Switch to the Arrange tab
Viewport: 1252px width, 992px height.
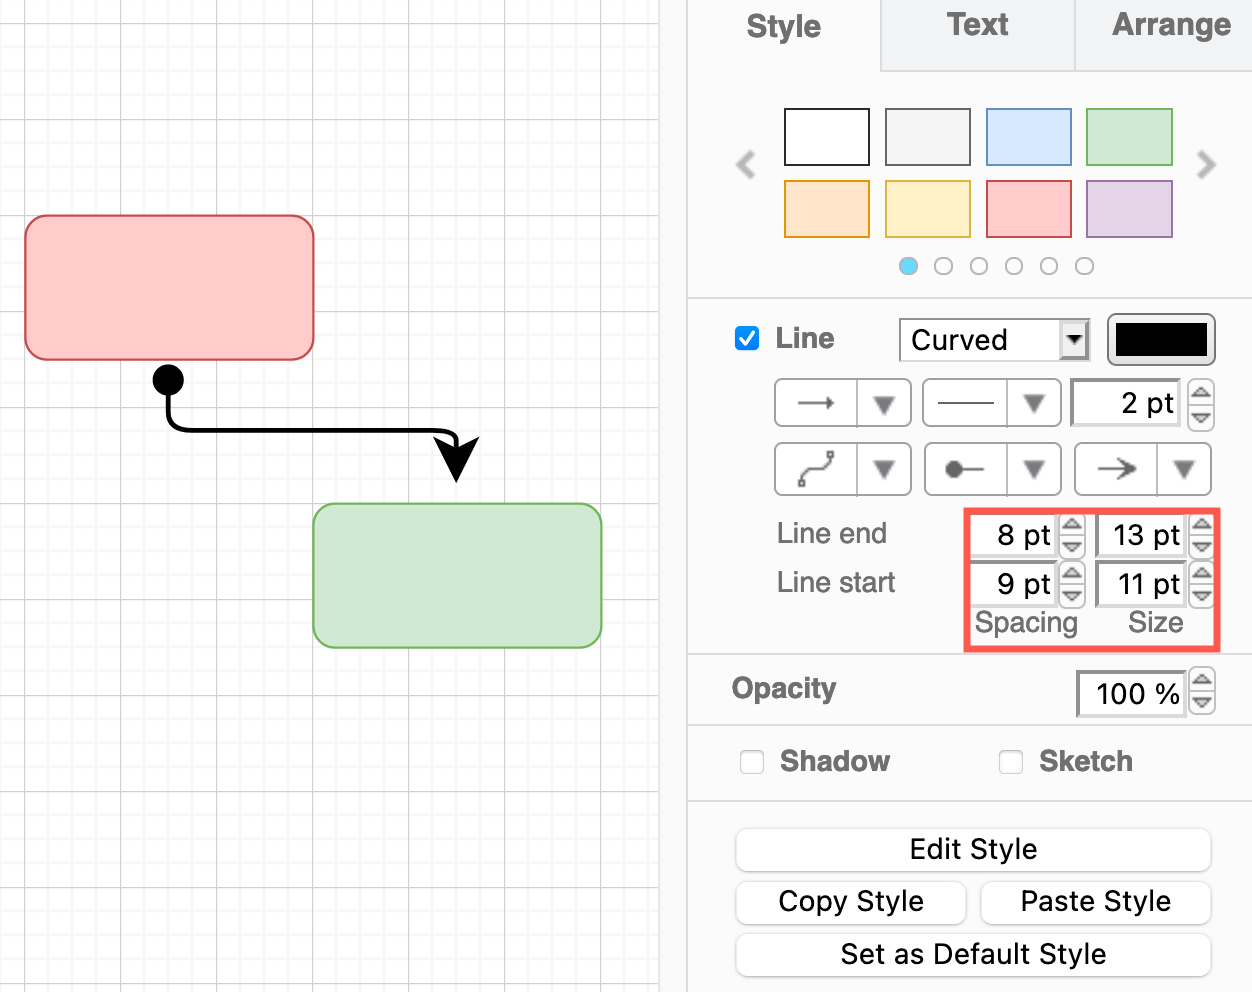pyautogui.click(x=1171, y=25)
